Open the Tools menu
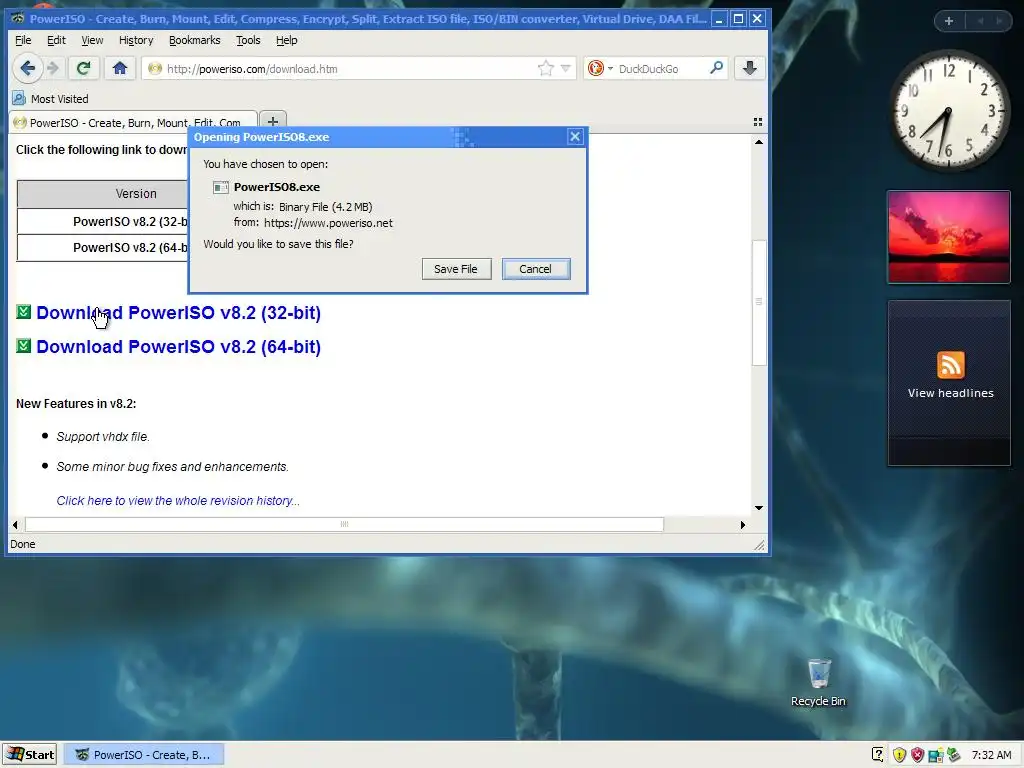The height and width of the screenshot is (768, 1024). pyautogui.click(x=248, y=40)
